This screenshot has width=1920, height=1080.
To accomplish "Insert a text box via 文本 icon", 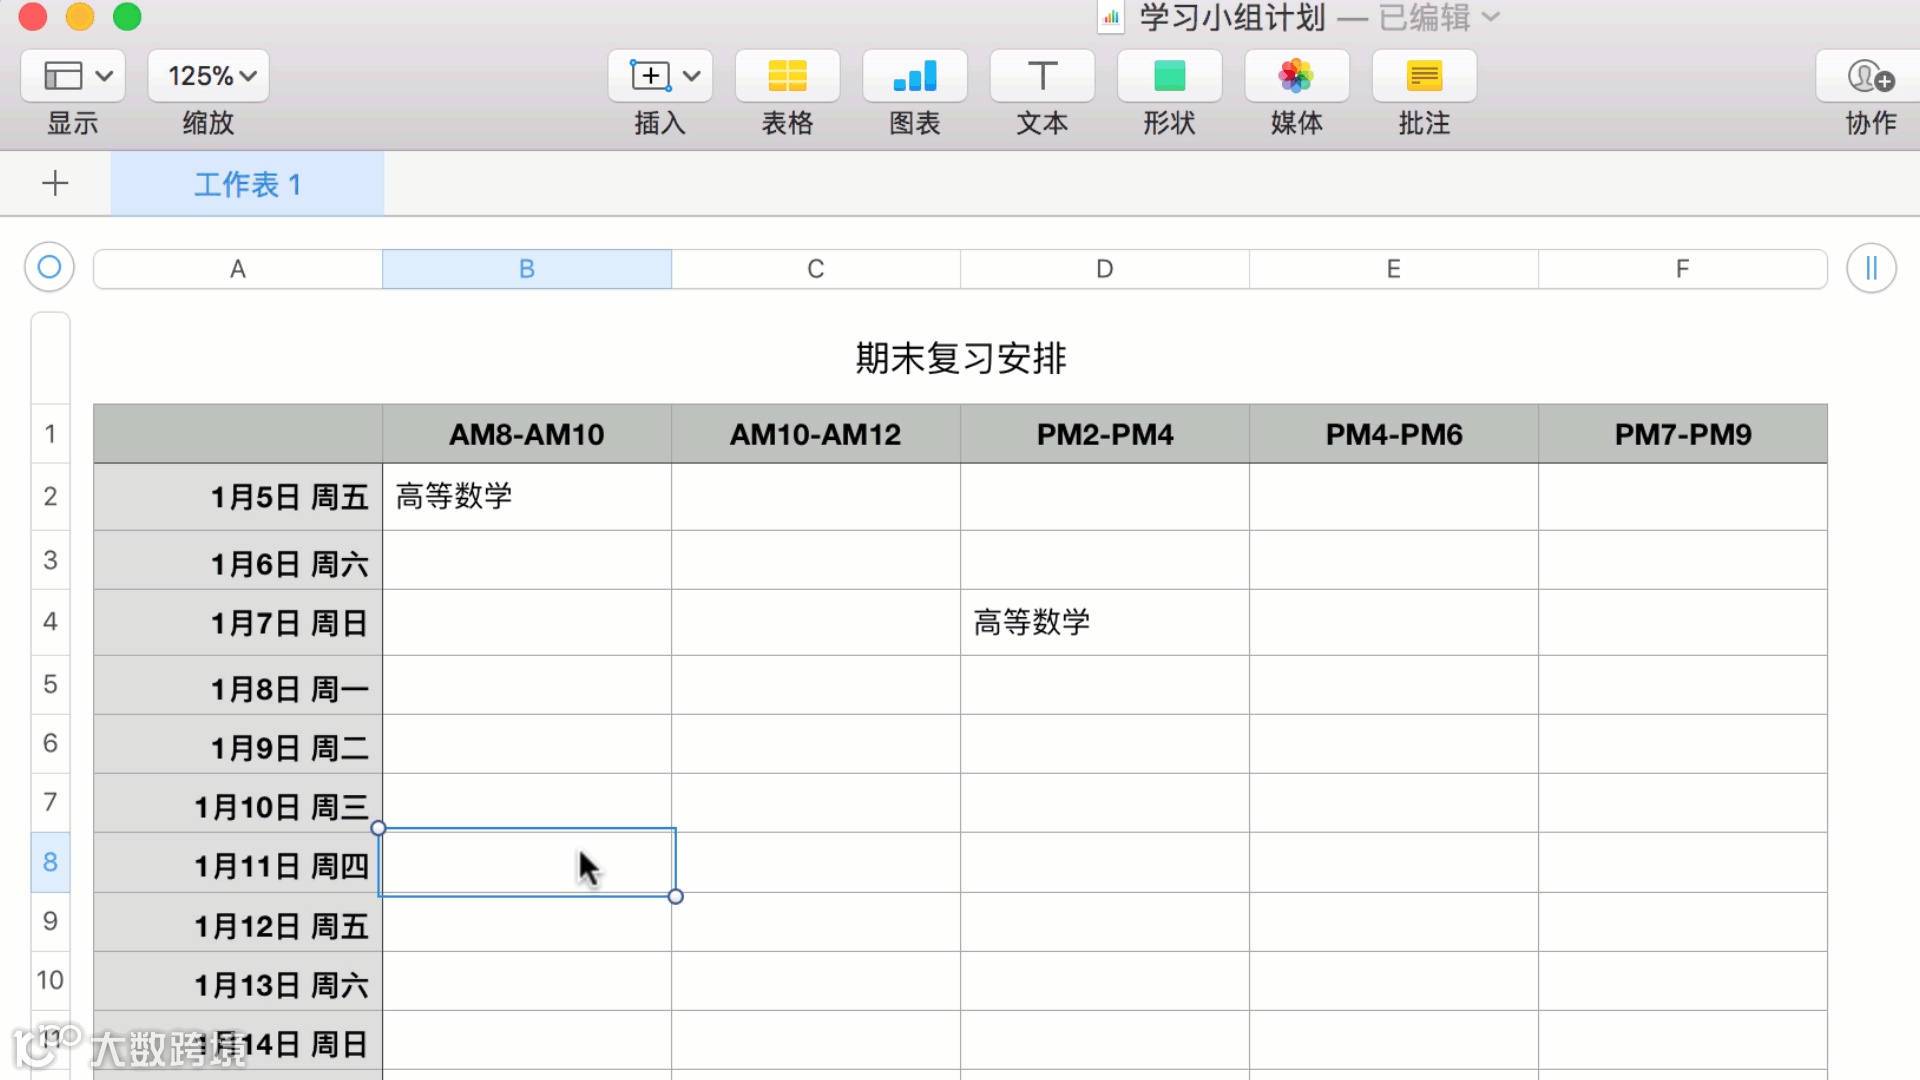I will (x=1042, y=76).
